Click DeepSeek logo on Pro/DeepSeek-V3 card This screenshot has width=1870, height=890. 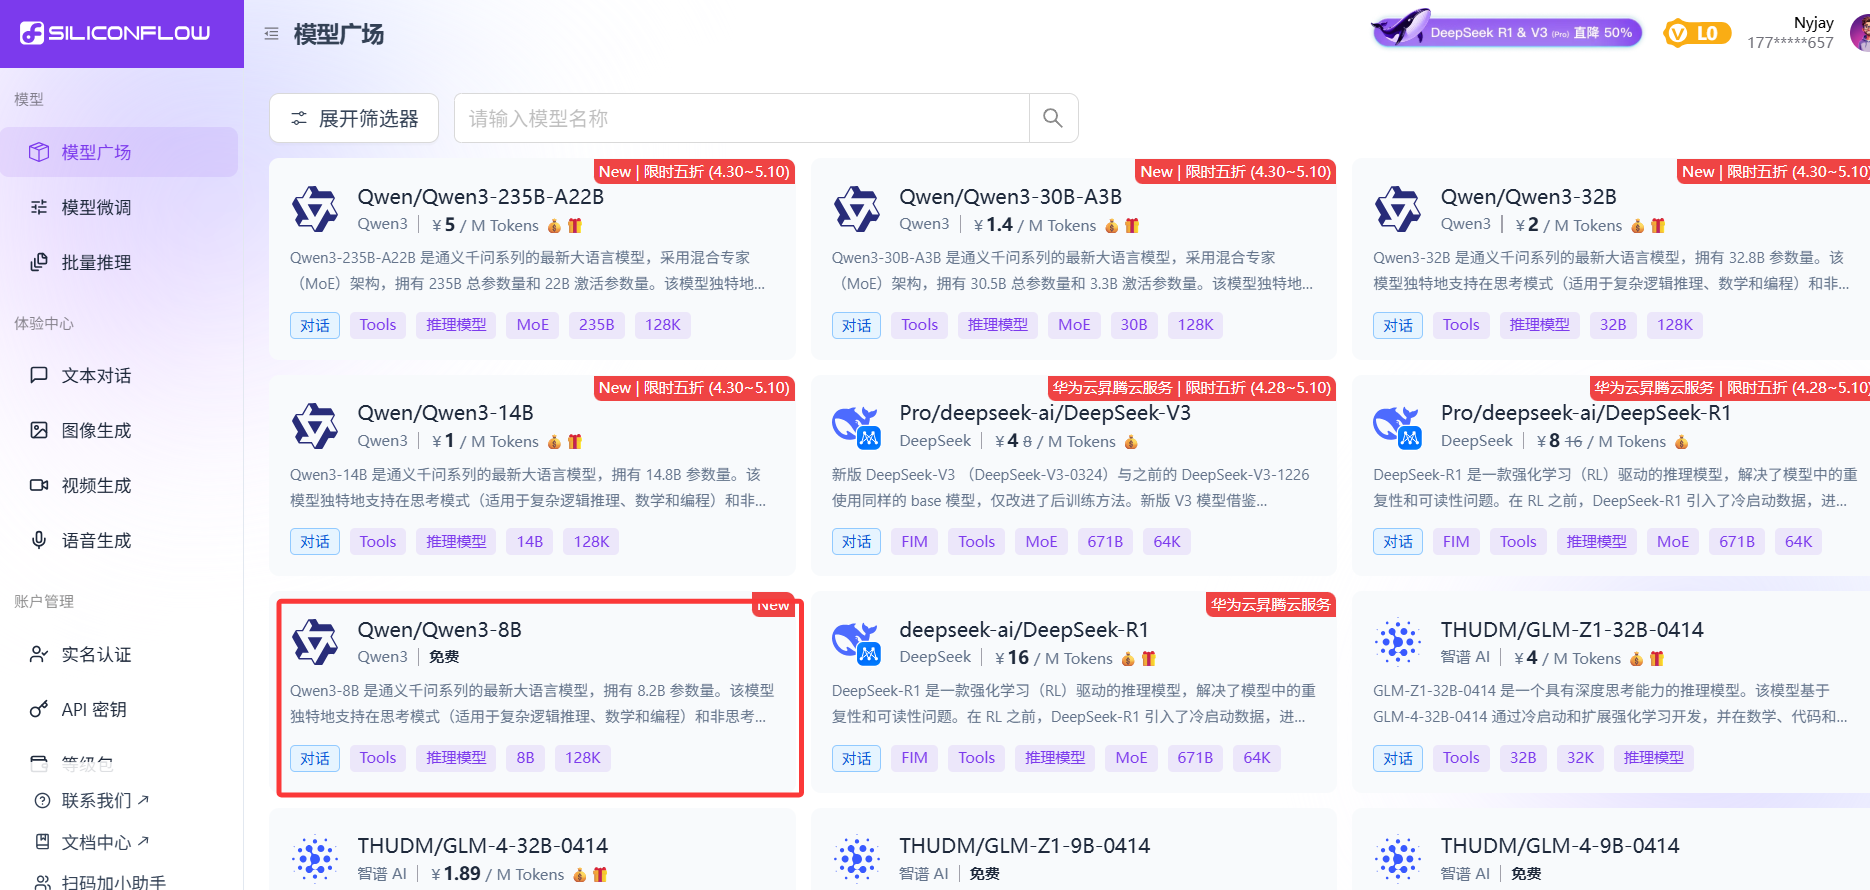point(857,426)
